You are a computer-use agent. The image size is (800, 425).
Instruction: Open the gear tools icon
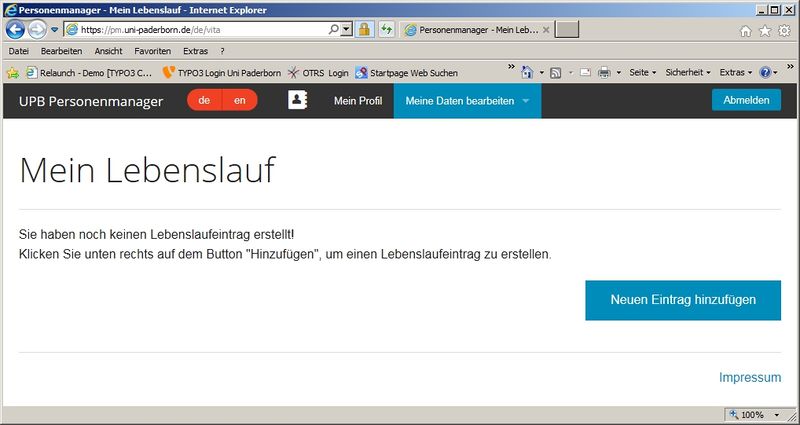[784, 31]
